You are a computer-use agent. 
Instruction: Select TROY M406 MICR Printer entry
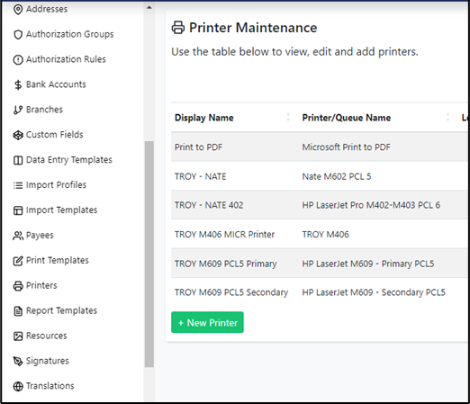coord(224,234)
